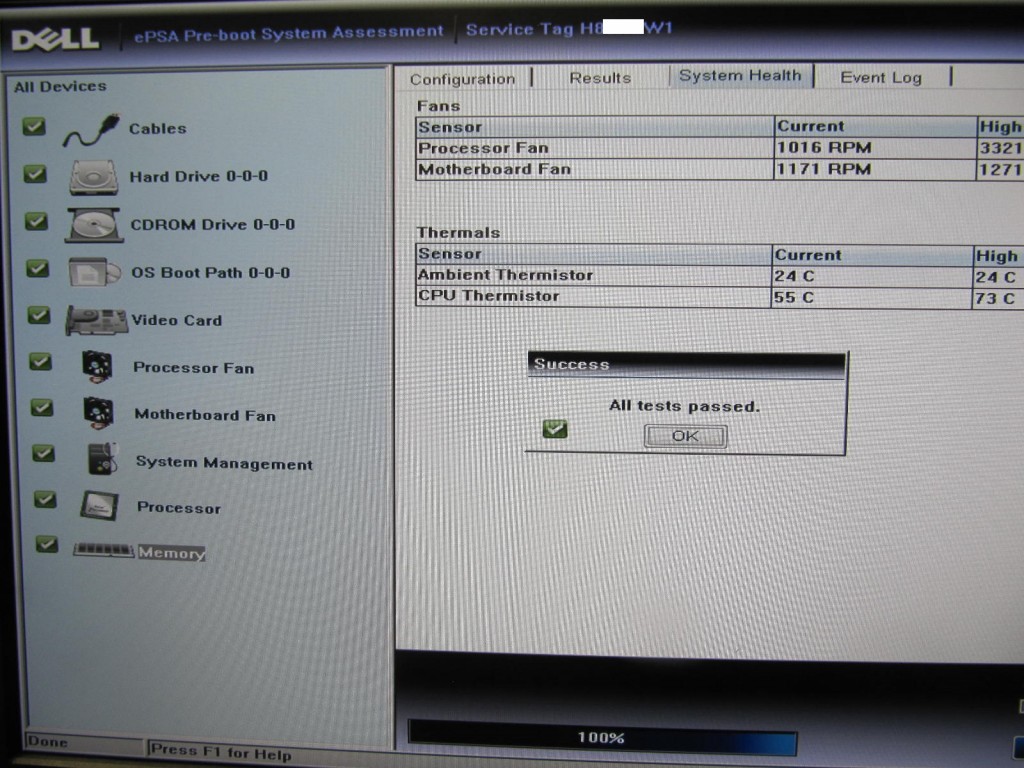
Task: Click the Processor Fan row in Fans table
Action: point(720,148)
